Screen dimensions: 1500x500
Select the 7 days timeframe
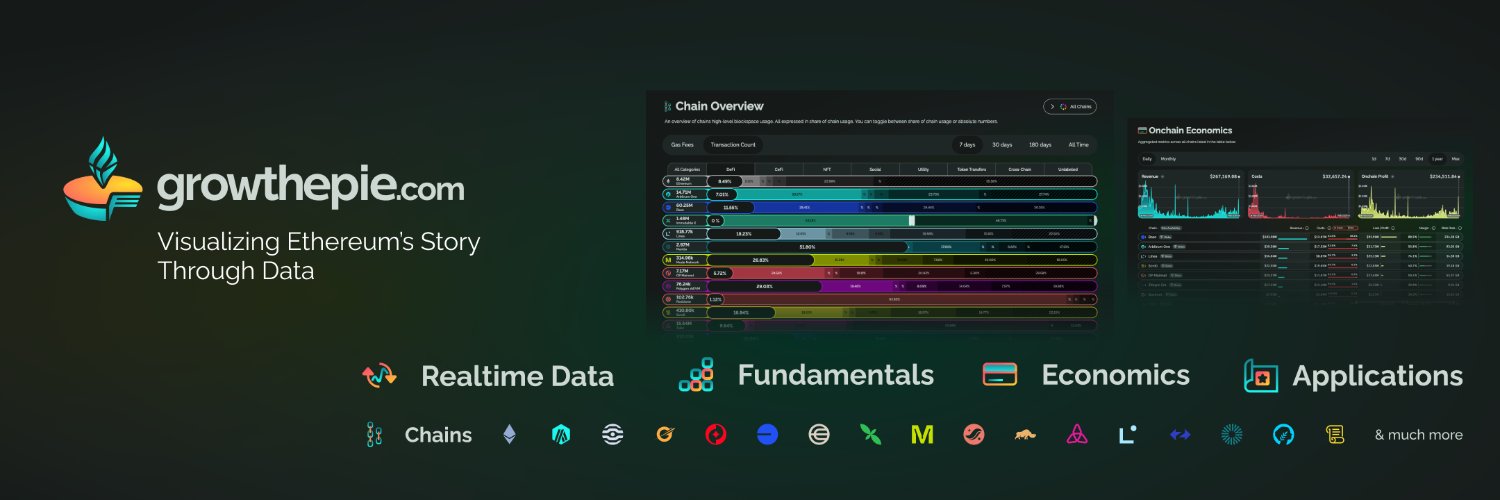pos(967,145)
